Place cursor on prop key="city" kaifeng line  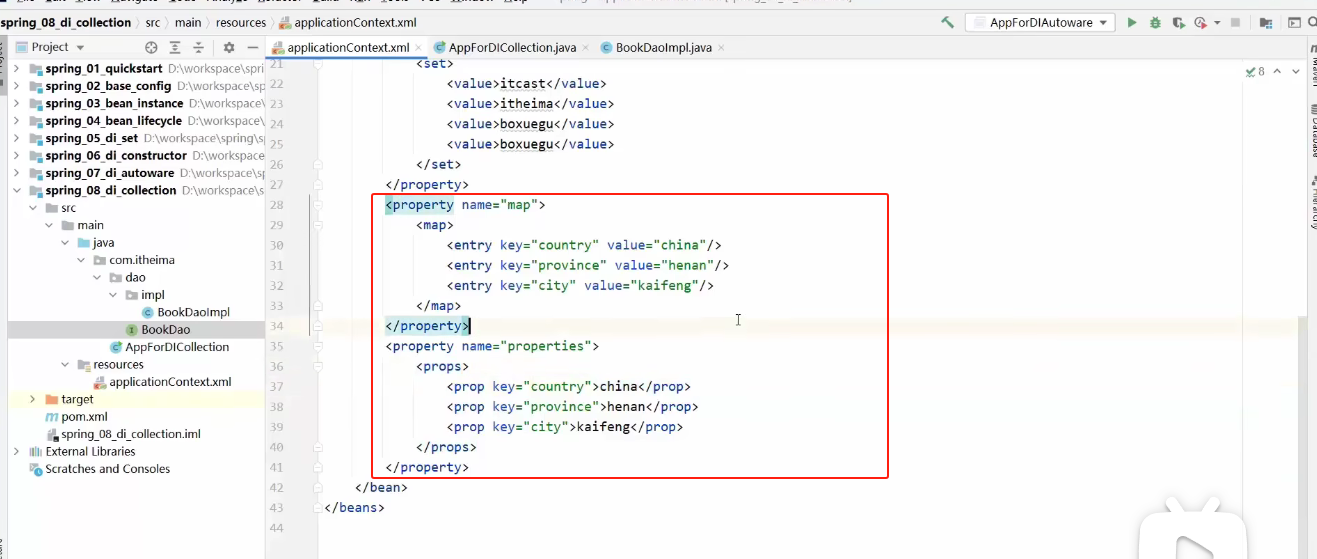[565, 427]
